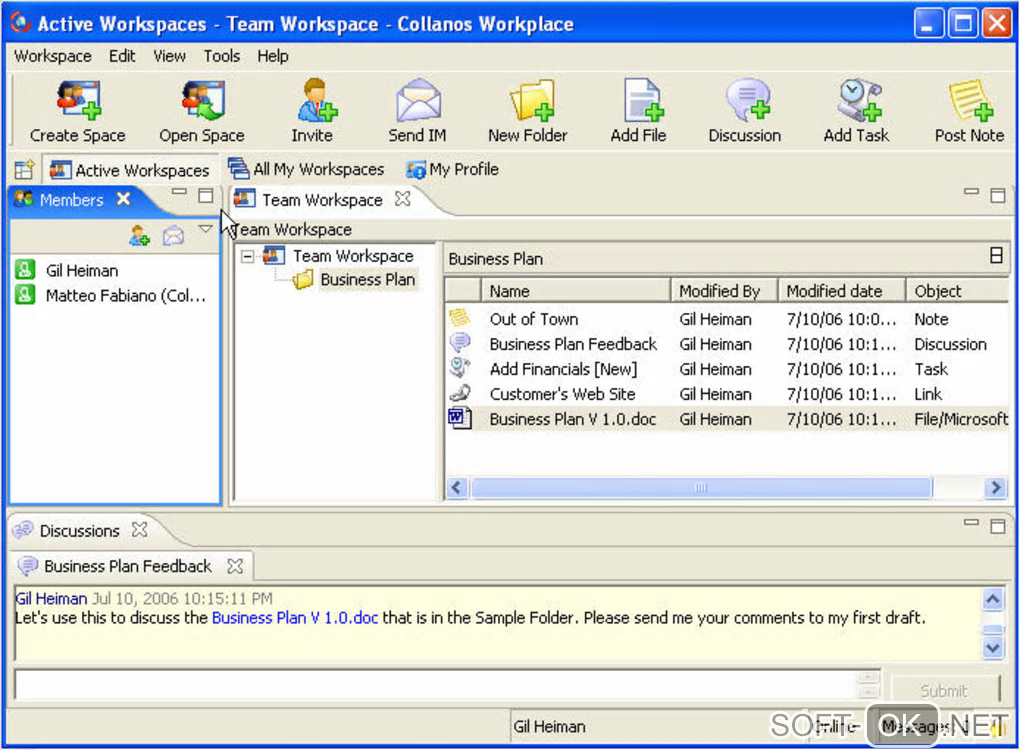This screenshot has height=750, width=1020.
Task: Sort by the Modified date column header
Action: point(842,290)
